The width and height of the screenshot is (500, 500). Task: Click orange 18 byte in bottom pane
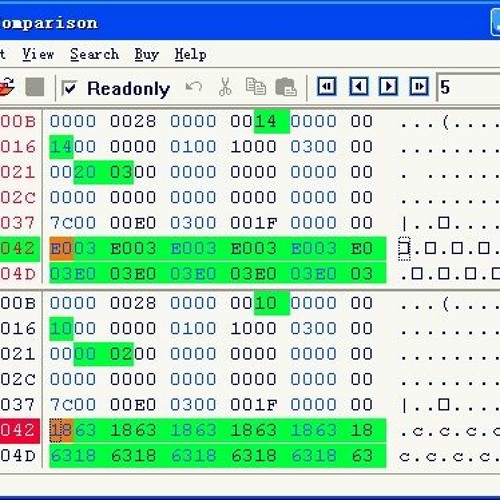point(61,430)
